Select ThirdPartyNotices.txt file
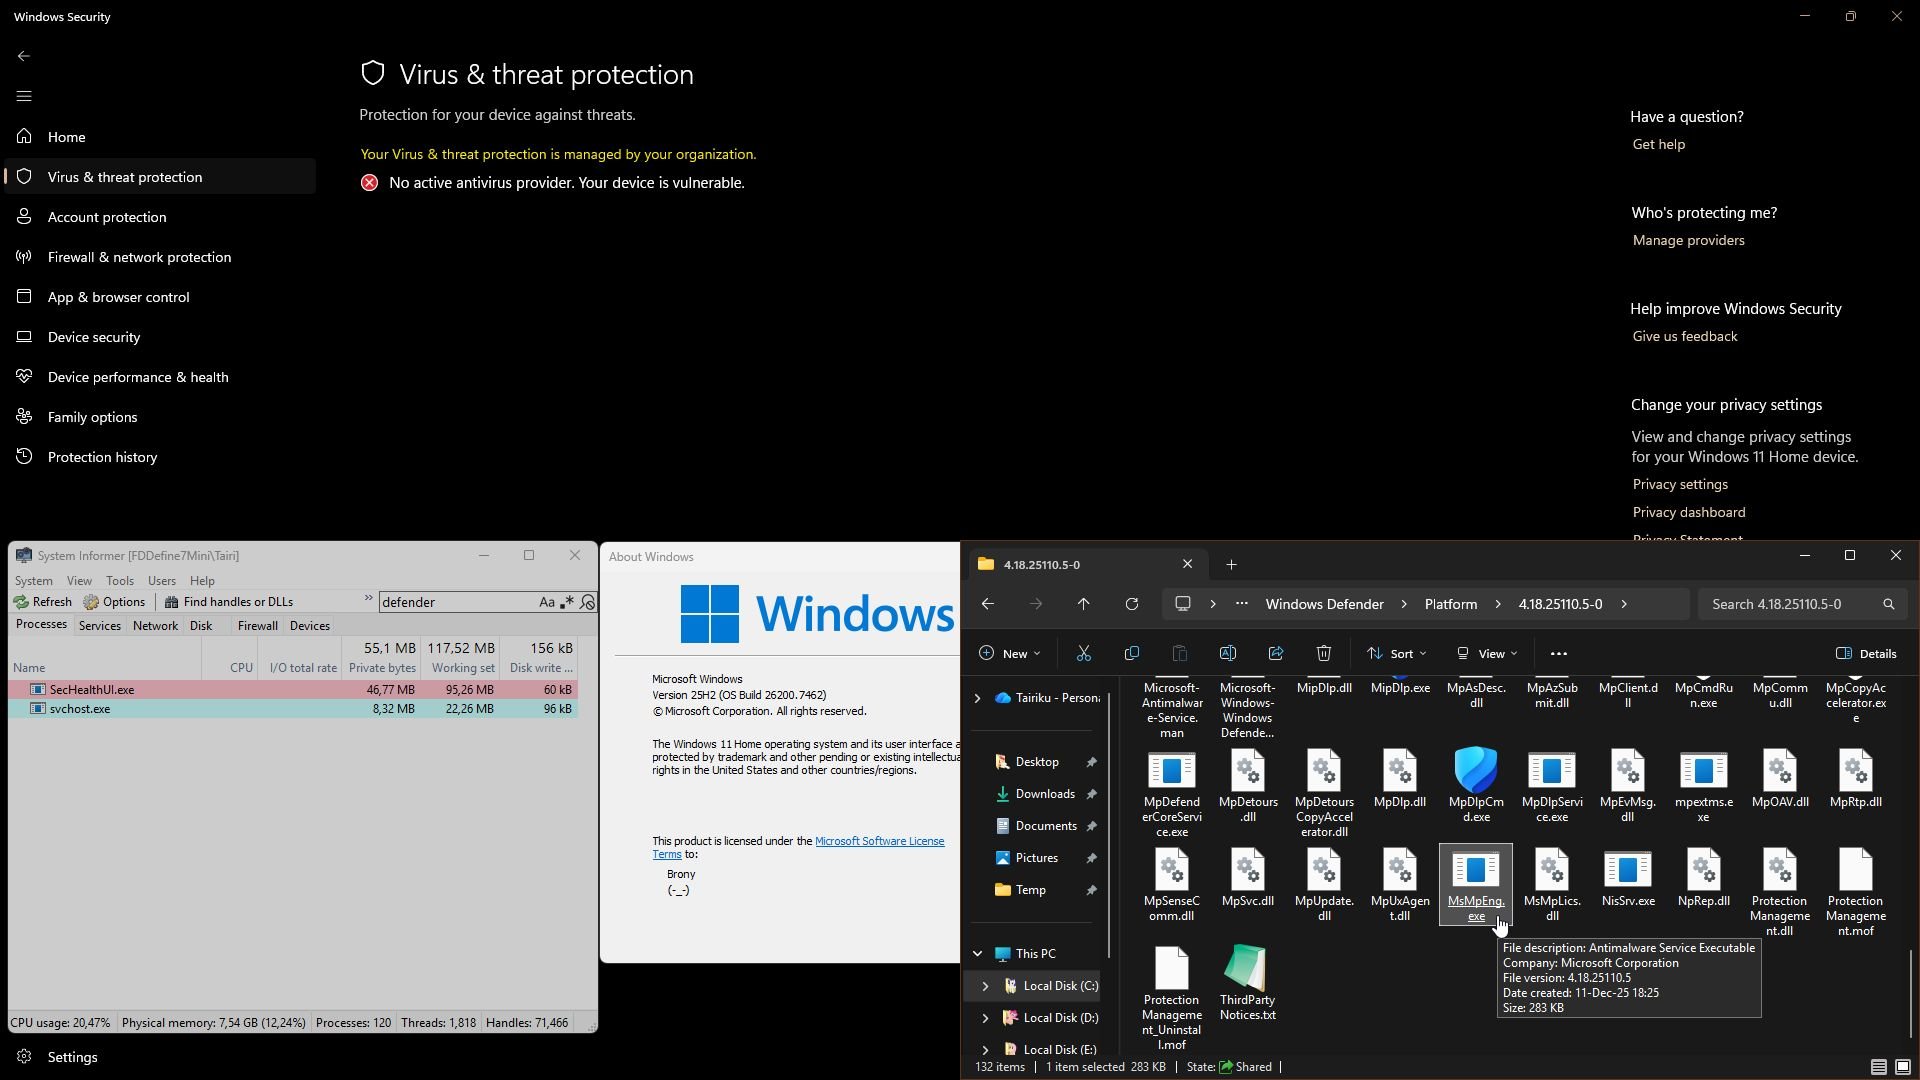Viewport: 1920px width, 1080px height. tap(1248, 984)
